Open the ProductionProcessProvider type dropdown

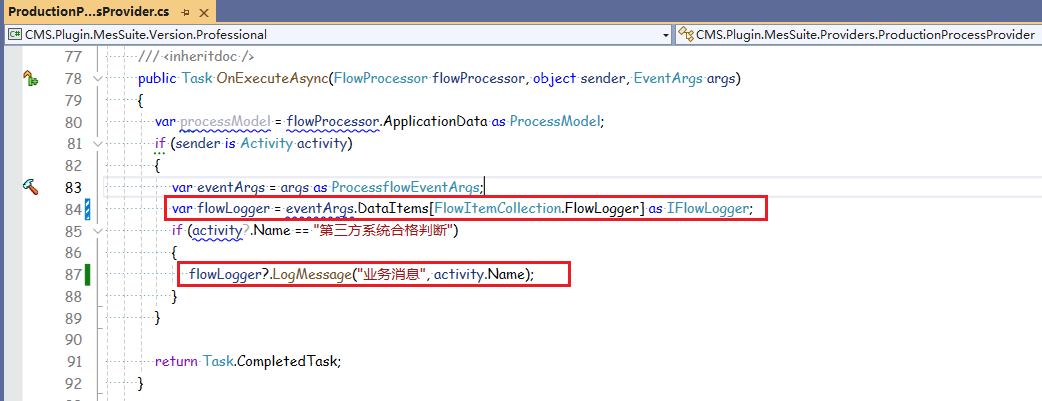point(860,35)
